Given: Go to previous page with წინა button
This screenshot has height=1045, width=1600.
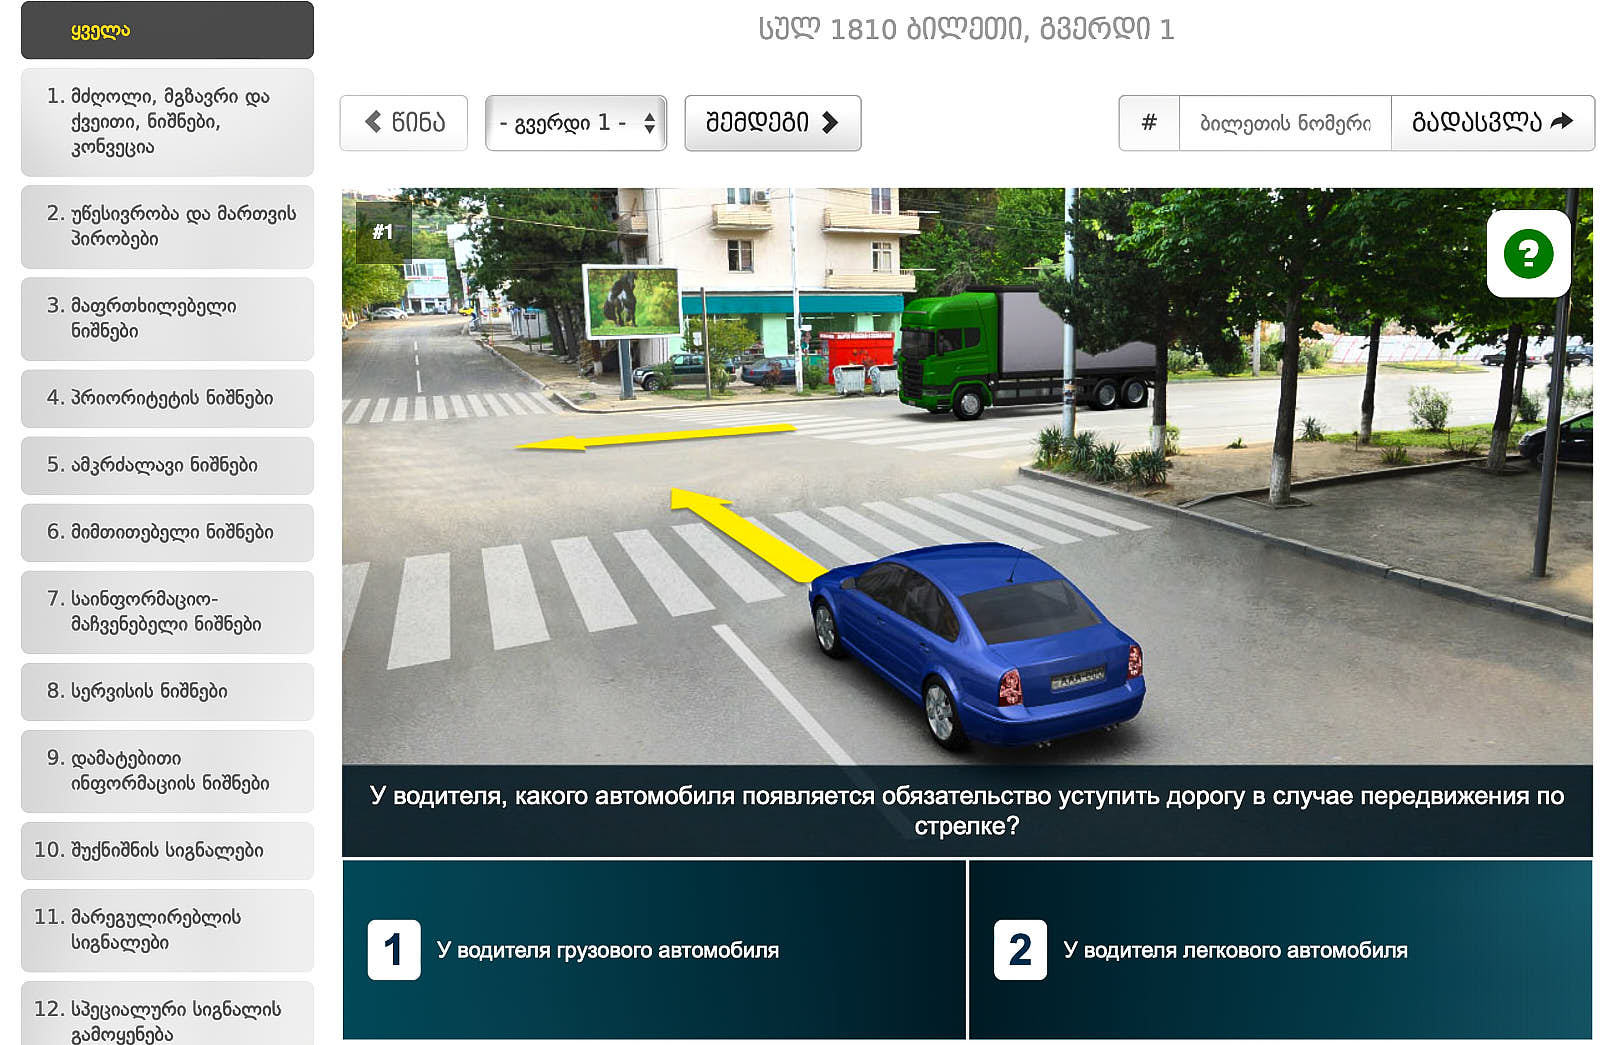Looking at the screenshot, I should coord(404,123).
